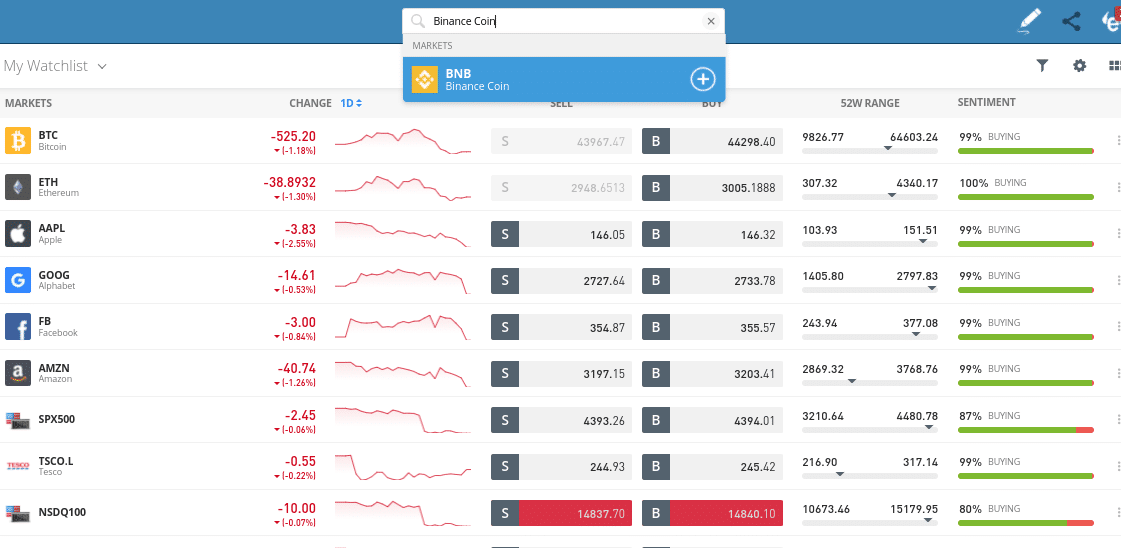Click the Sell button for TSCO.L at 244.93
Viewport: 1121px width, 548px height.
(561, 466)
